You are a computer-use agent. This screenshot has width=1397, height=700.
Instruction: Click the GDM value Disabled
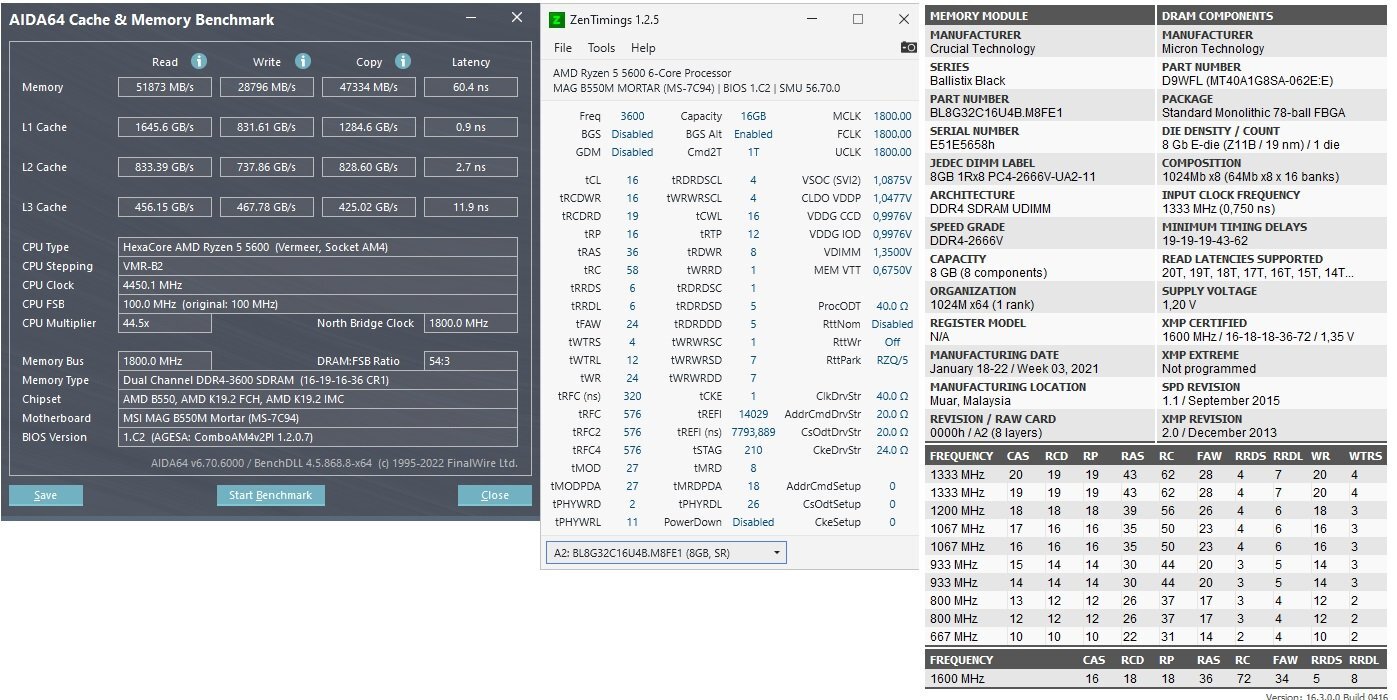pyautogui.click(x=632, y=152)
